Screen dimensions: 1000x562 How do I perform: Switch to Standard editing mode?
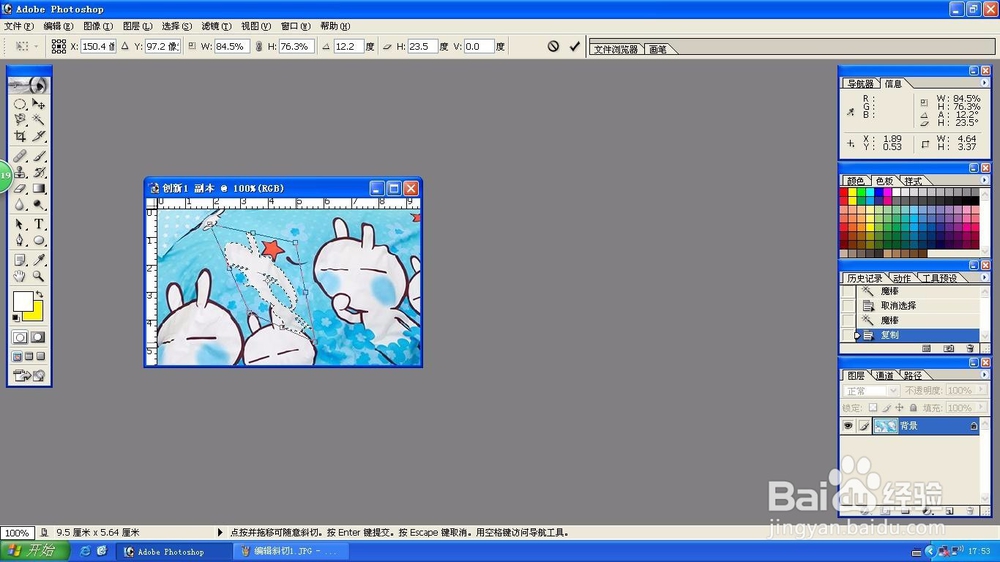pyautogui.click(x=20, y=337)
